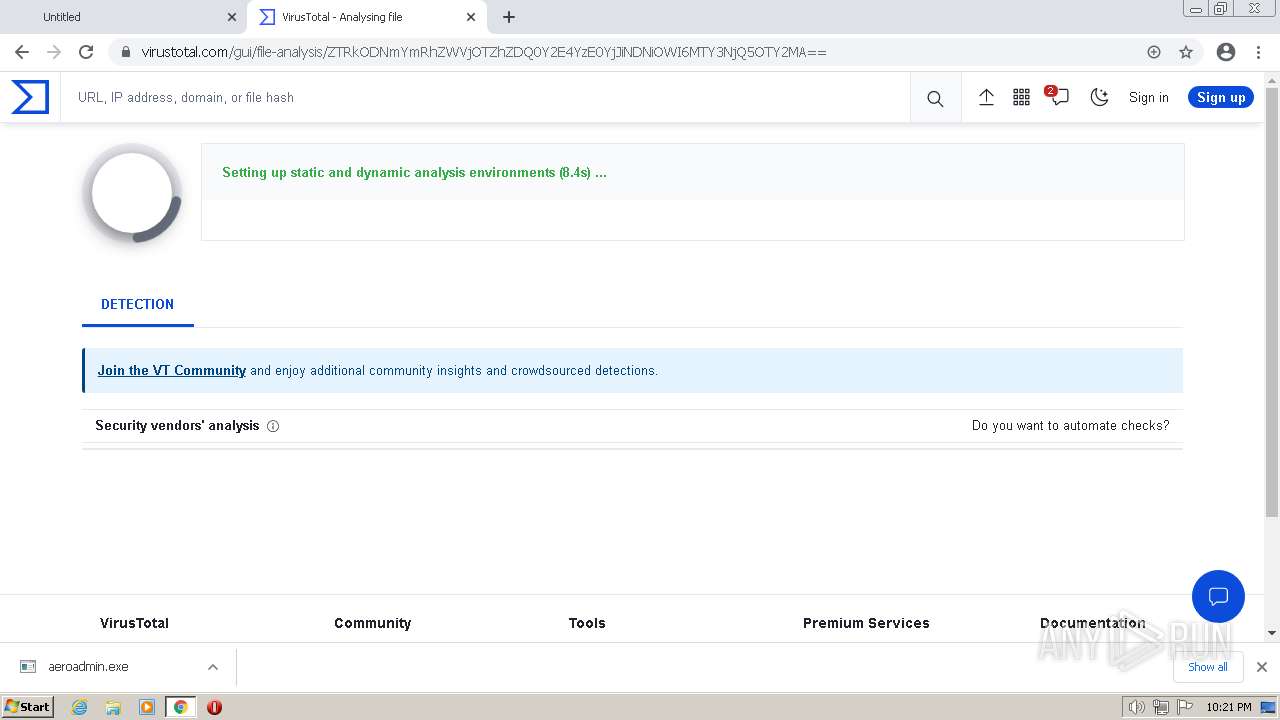Open a new browser tab

click(x=509, y=17)
